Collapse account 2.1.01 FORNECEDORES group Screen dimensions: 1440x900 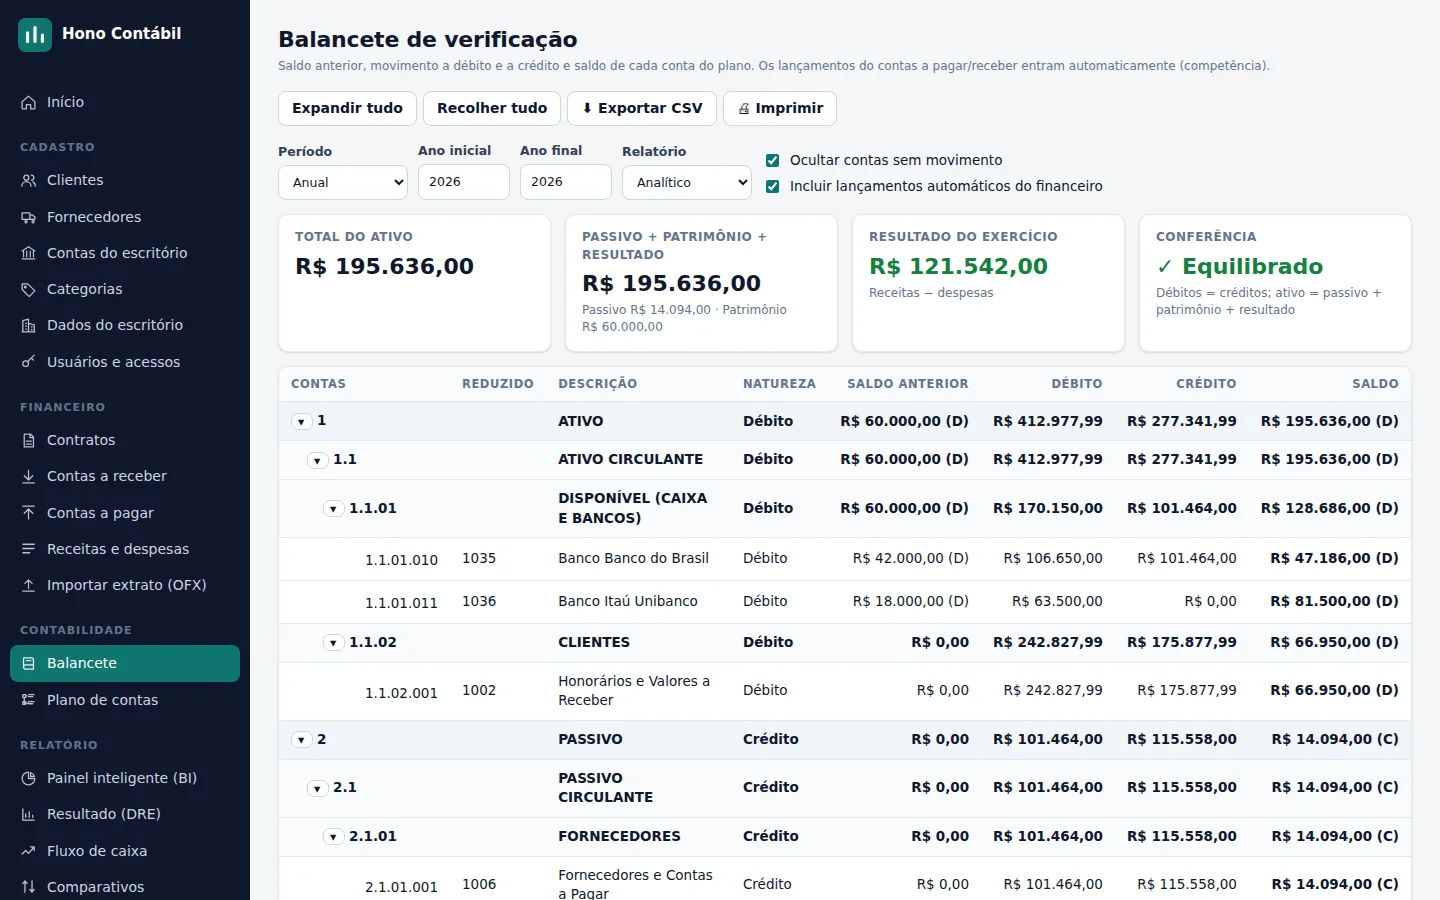(333, 837)
